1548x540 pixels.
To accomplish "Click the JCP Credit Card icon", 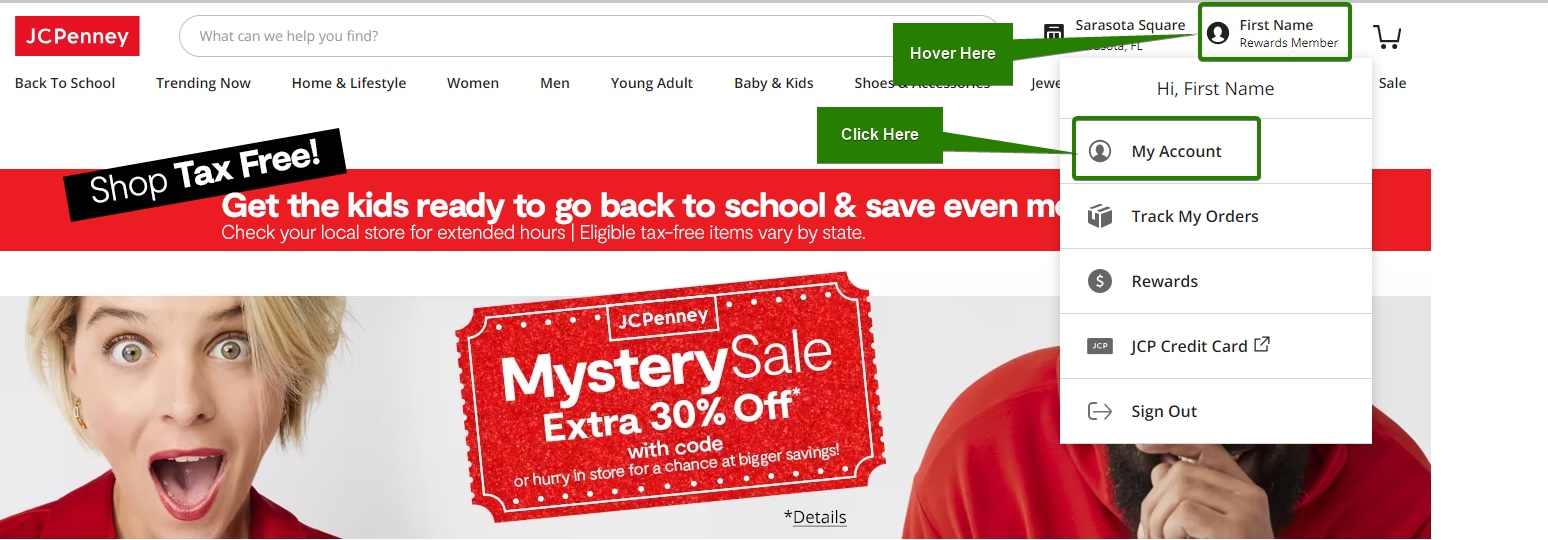I will pos(1100,346).
